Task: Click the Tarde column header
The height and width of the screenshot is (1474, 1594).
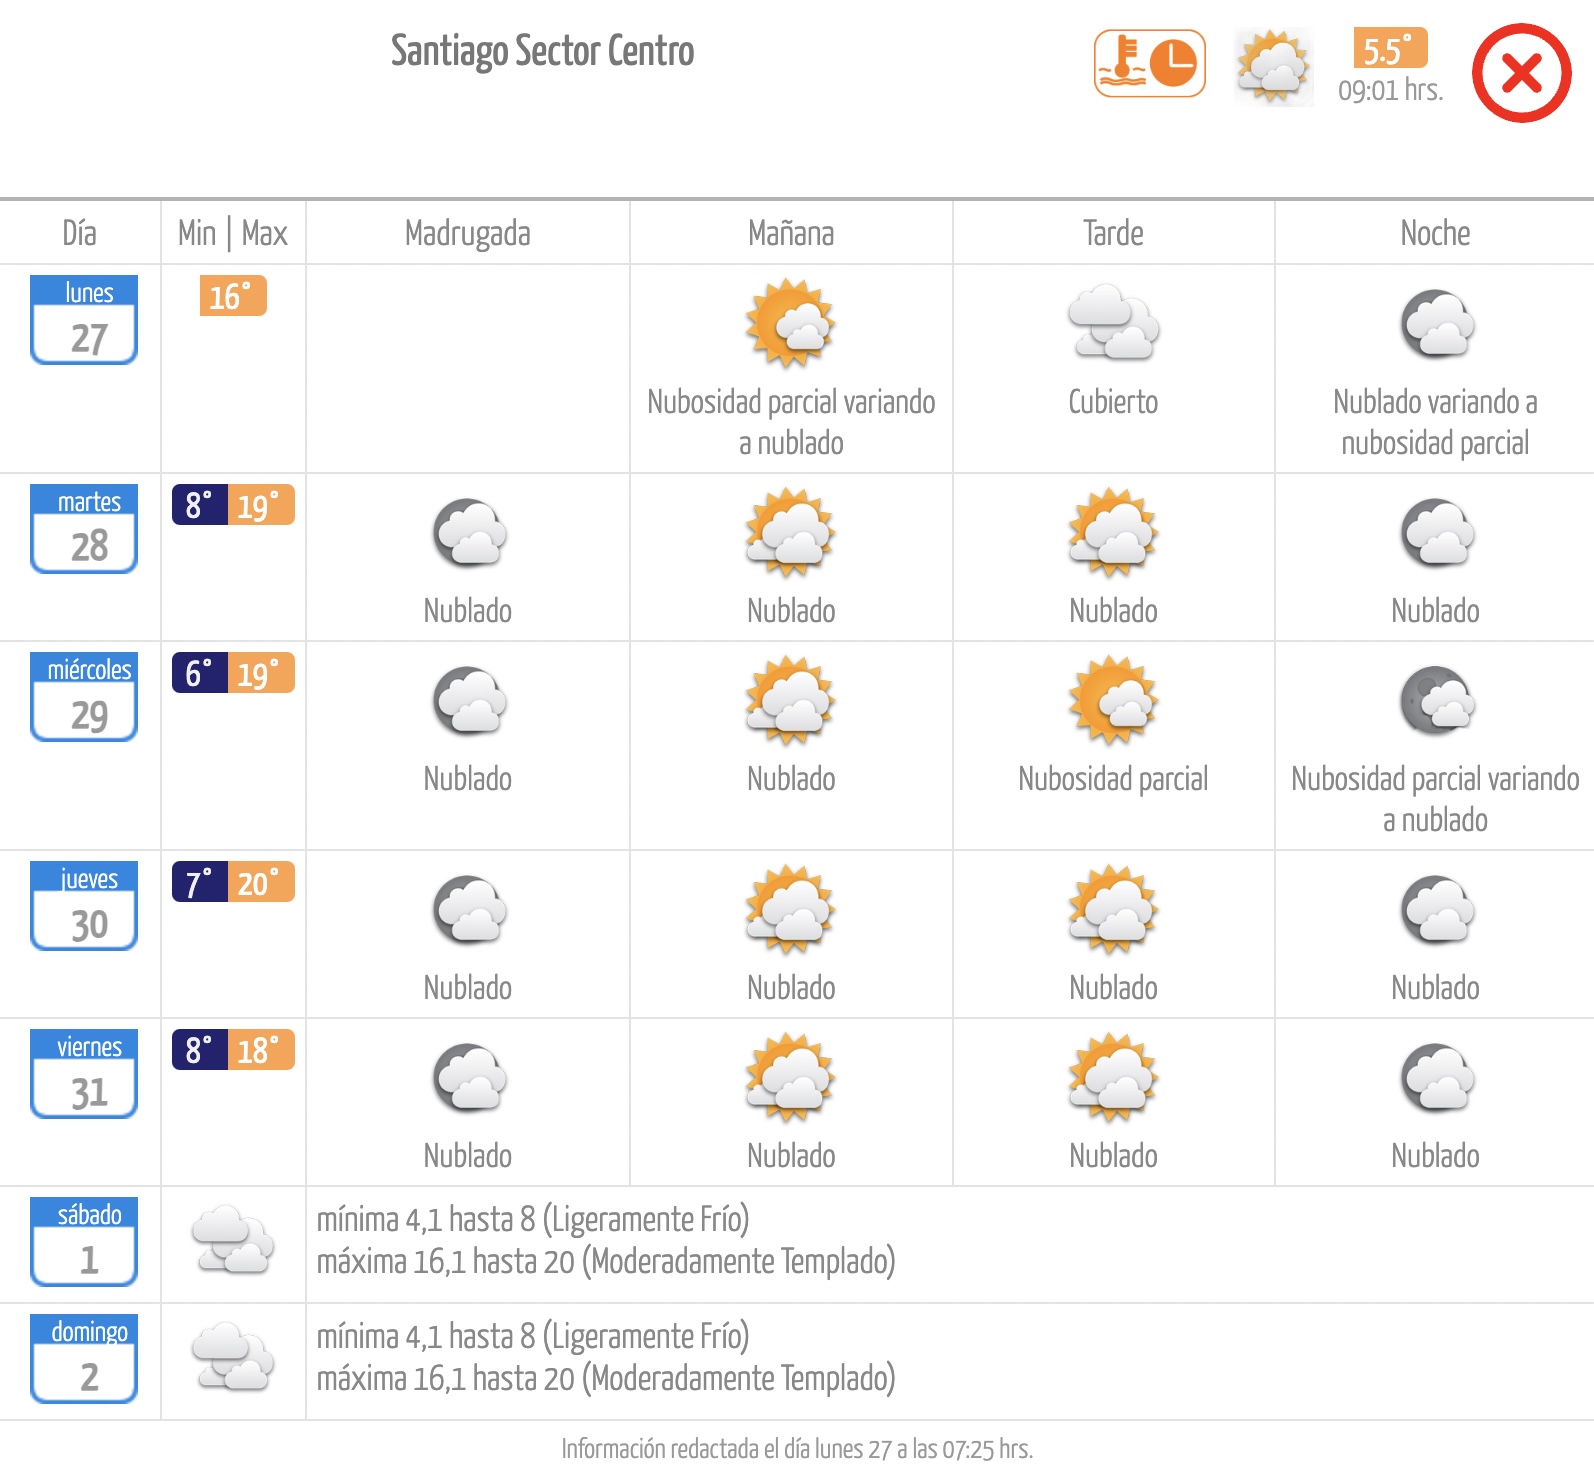Action: click(1113, 233)
